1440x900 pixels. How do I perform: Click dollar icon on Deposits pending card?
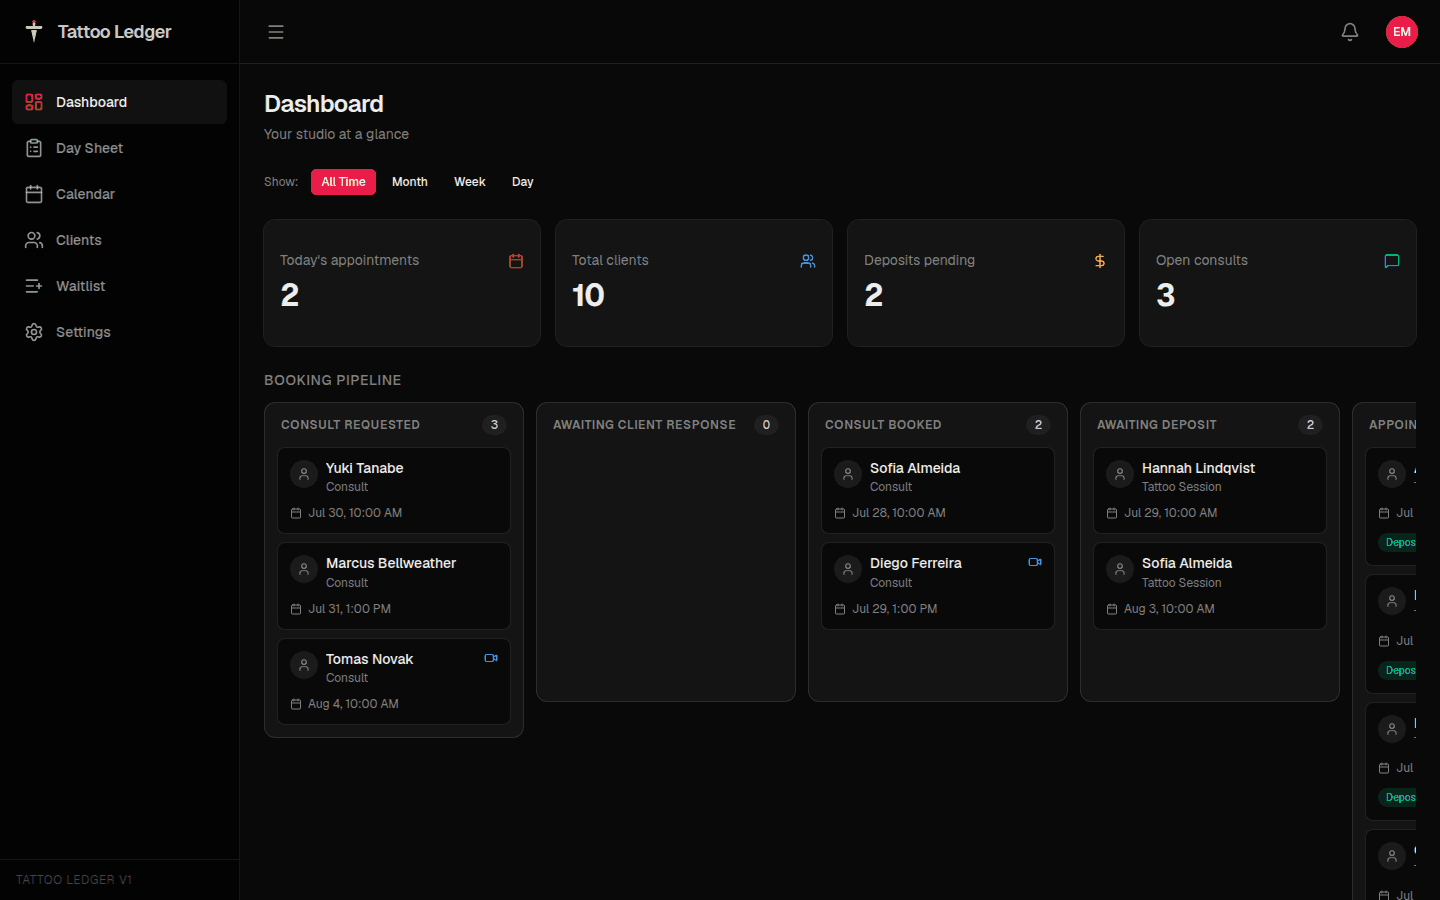(x=1100, y=261)
